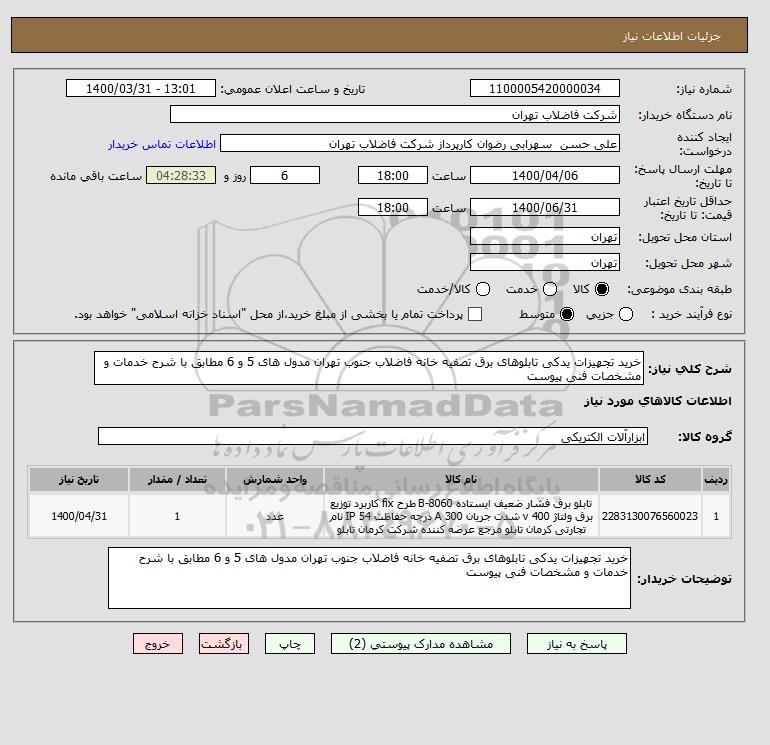Image resolution: width=770 pixels, height=745 pixels.
Task: Click the شرح کلی نیاز description box
Action: (369, 368)
